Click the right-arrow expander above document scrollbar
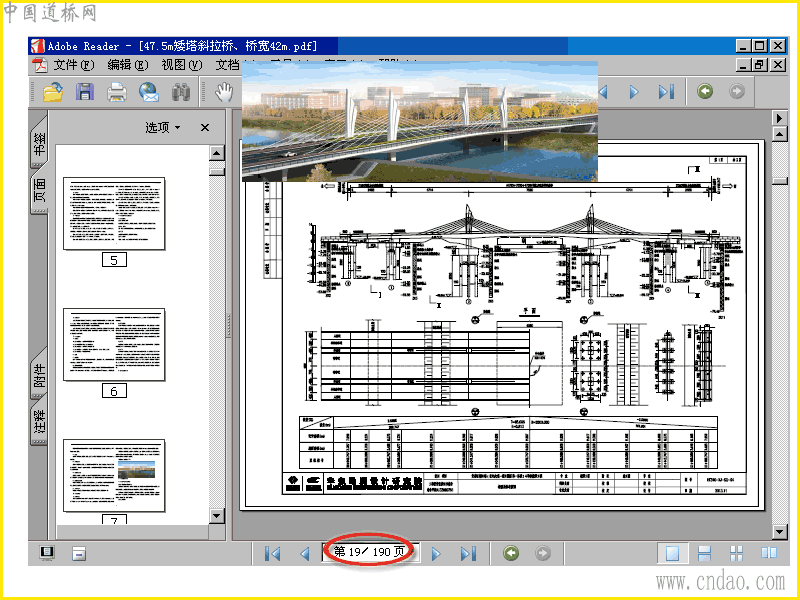The image size is (800, 600). [x=780, y=118]
